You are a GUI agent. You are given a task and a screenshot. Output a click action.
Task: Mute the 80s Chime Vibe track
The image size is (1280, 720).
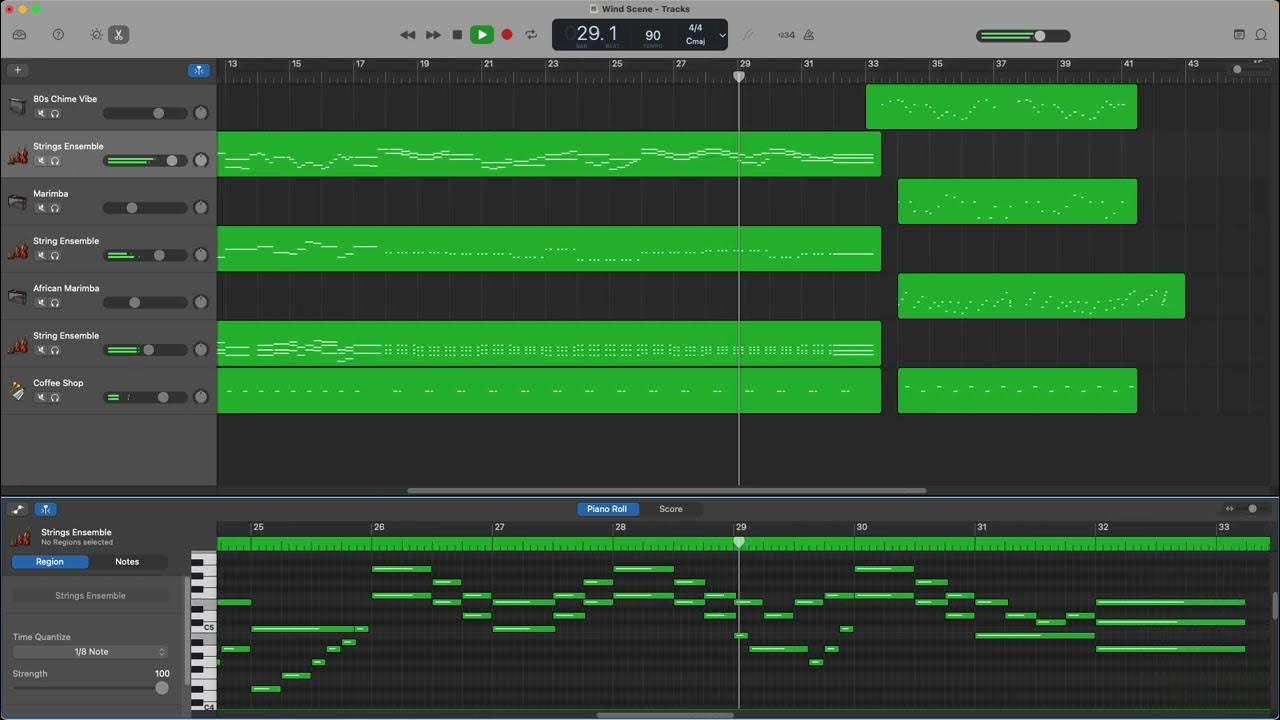pyautogui.click(x=42, y=113)
